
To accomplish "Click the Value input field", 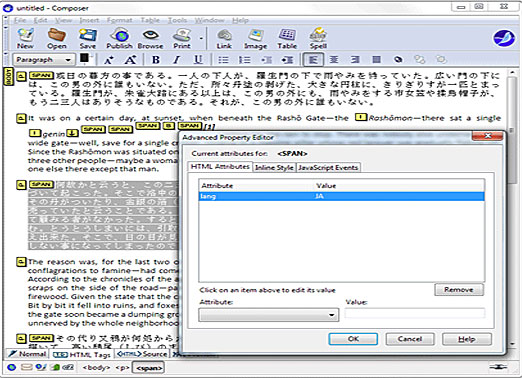I will [415, 314].
